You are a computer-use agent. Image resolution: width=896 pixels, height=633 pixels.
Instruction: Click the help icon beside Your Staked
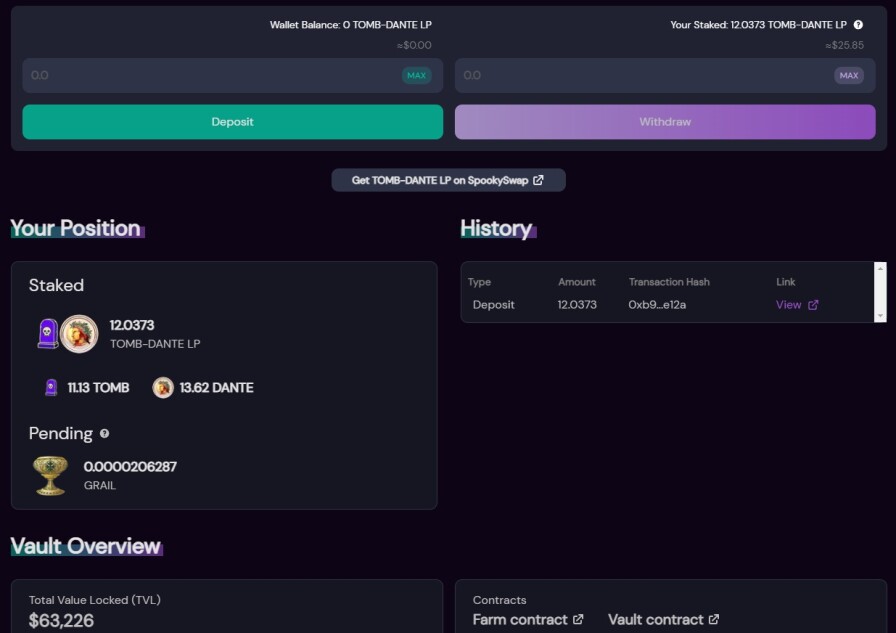pyautogui.click(x=858, y=25)
